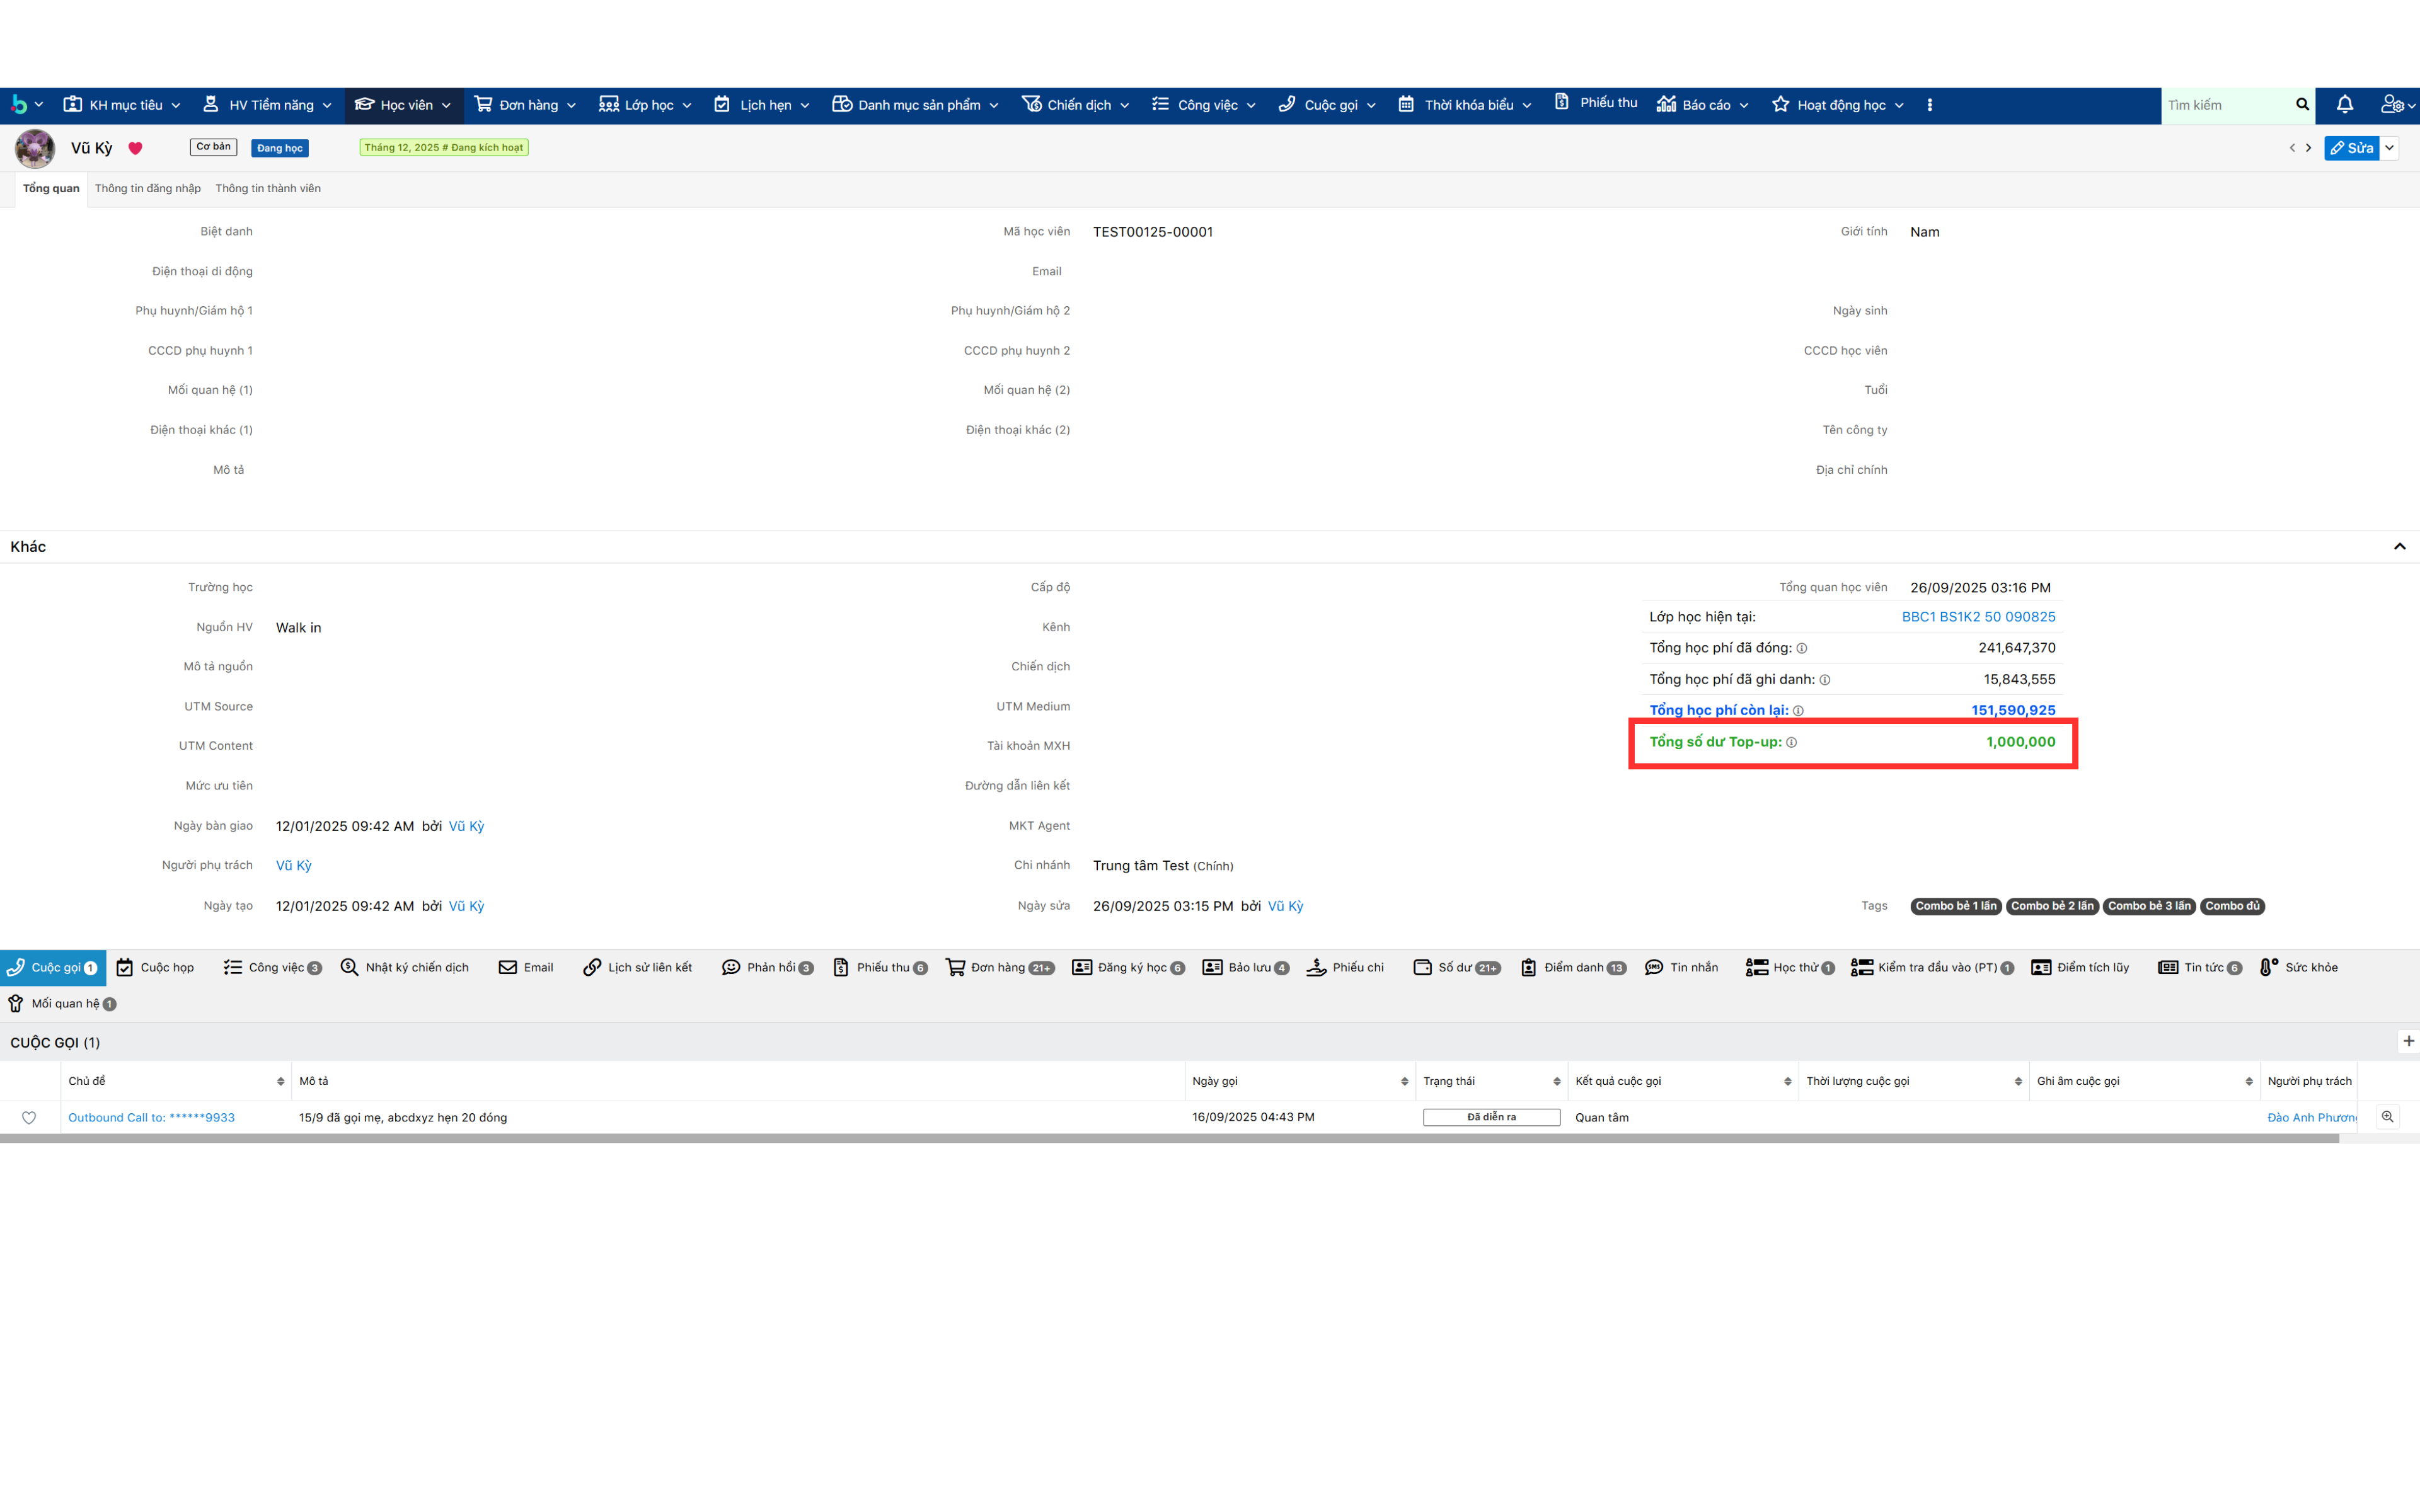Expand the Học viên menu dropdown
2420x1512 pixels.
[446, 105]
